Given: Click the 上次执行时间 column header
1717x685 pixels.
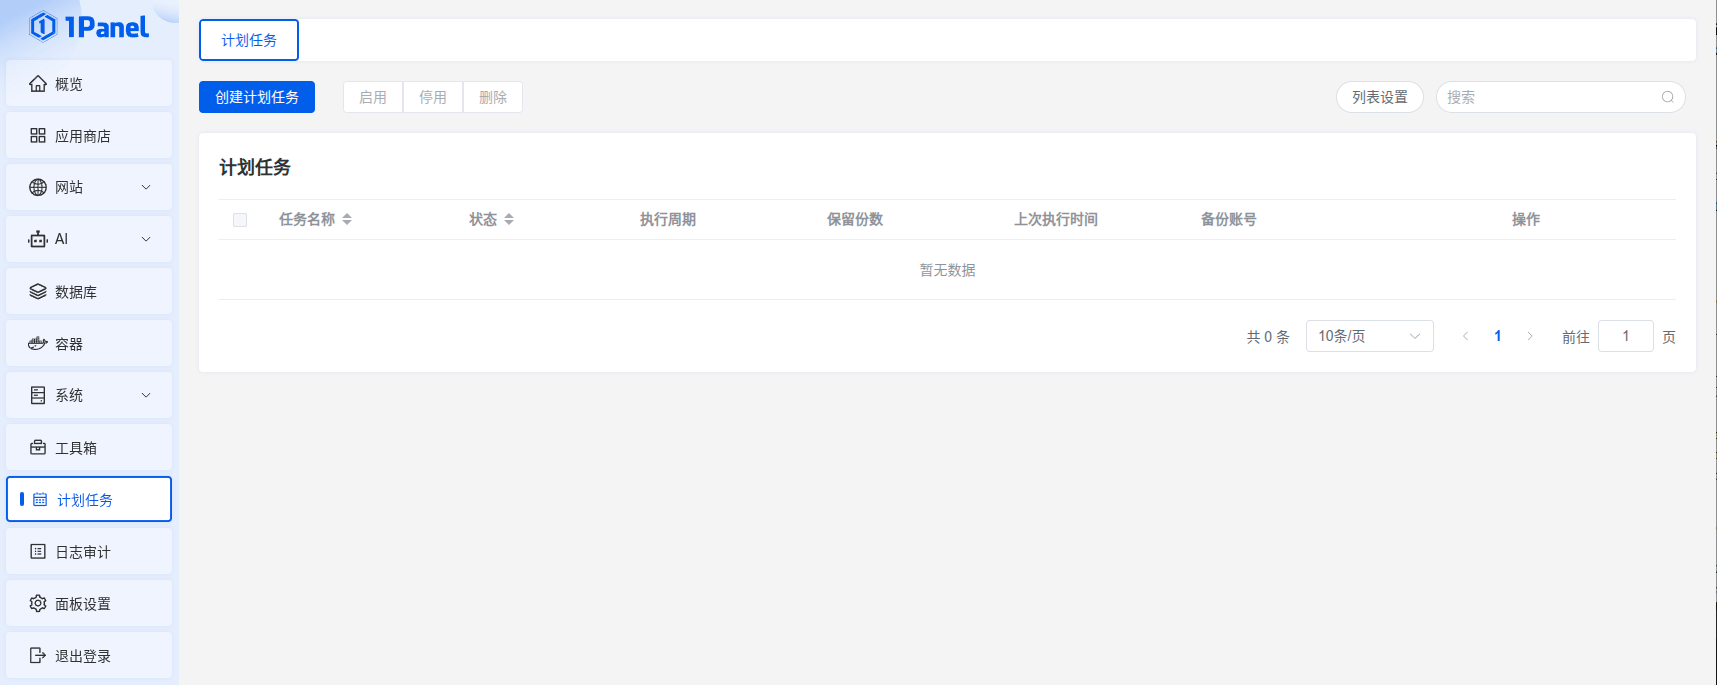Looking at the screenshot, I should pos(1056,219).
